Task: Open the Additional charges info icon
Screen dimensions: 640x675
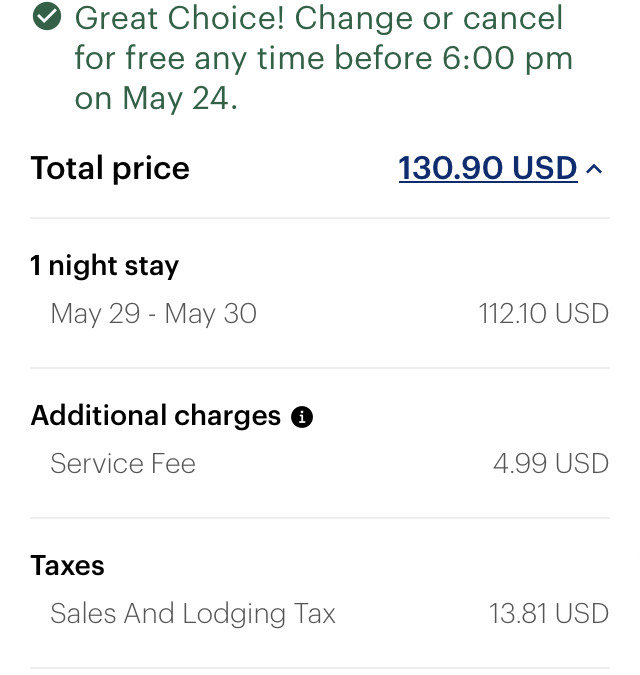Action: click(x=302, y=417)
